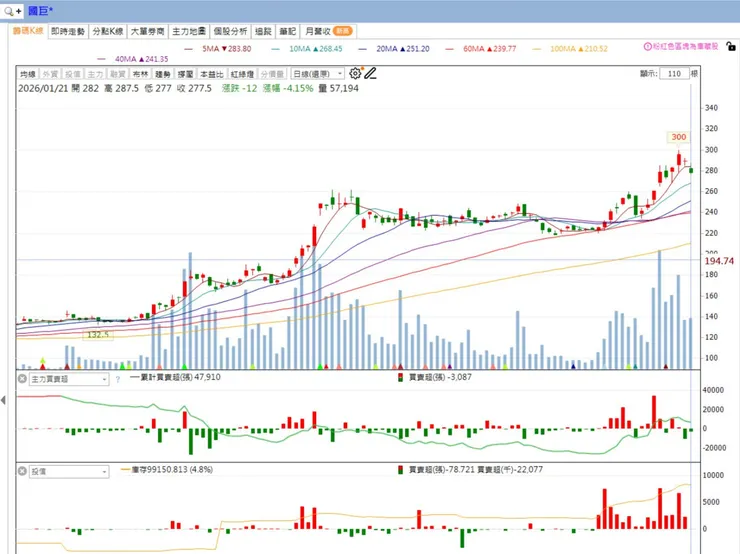The width and height of the screenshot is (740, 554).
Task: Toggle the 撐壓 support resistance overlay
Action: (185, 74)
